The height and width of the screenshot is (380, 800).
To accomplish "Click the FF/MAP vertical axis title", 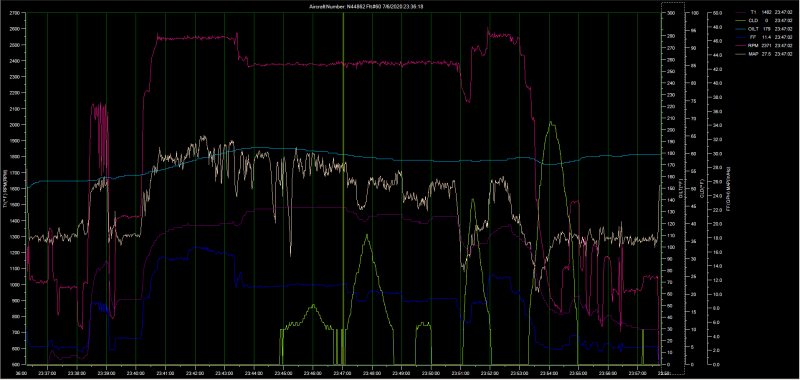I will (728, 188).
